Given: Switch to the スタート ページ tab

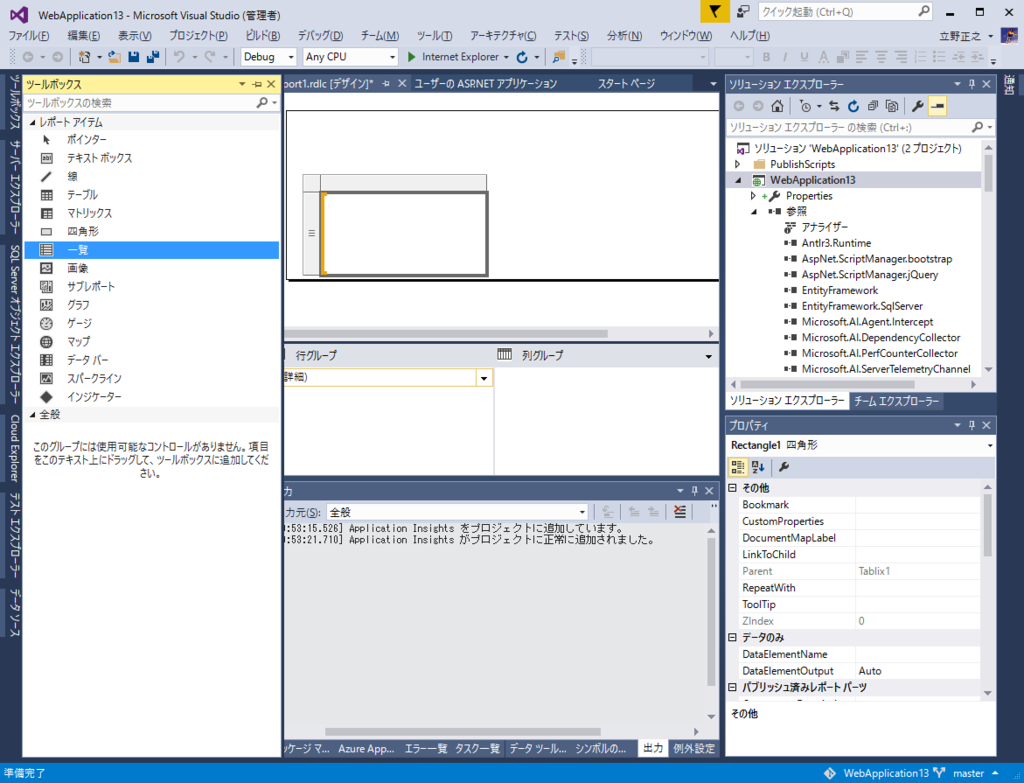Looking at the screenshot, I should (626, 84).
